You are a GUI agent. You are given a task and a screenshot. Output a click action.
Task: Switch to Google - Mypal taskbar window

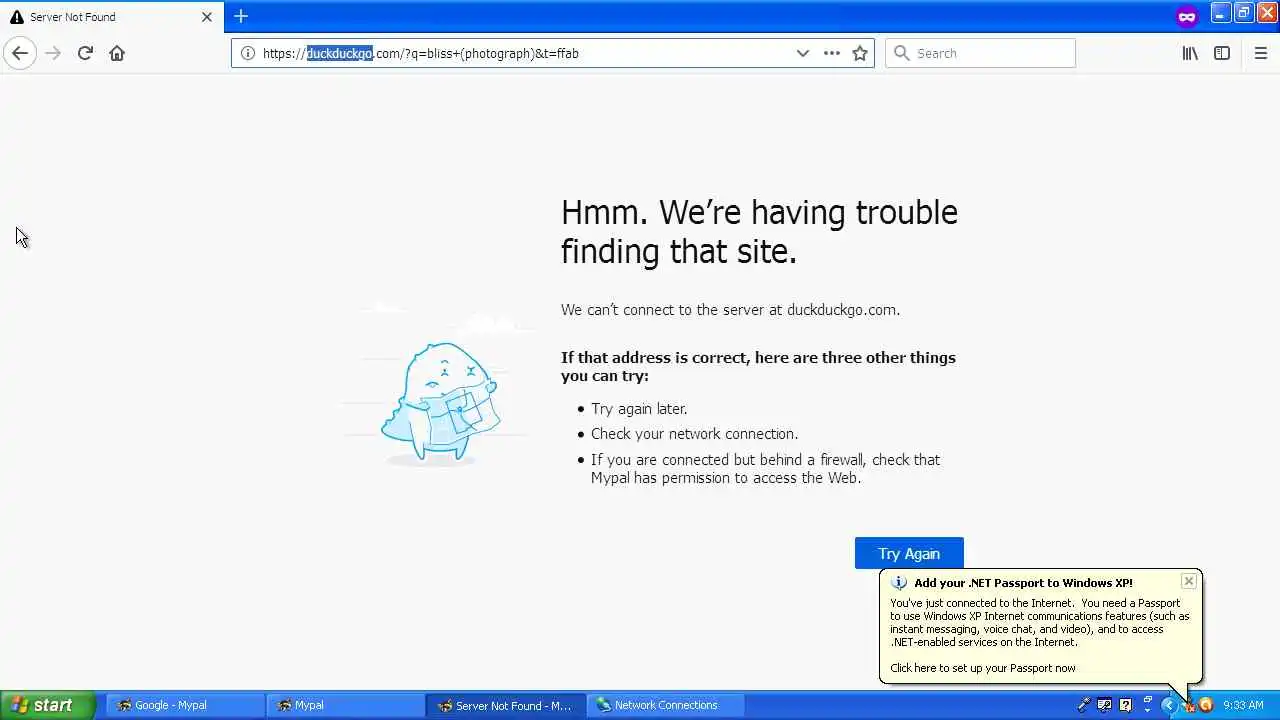[186, 705]
